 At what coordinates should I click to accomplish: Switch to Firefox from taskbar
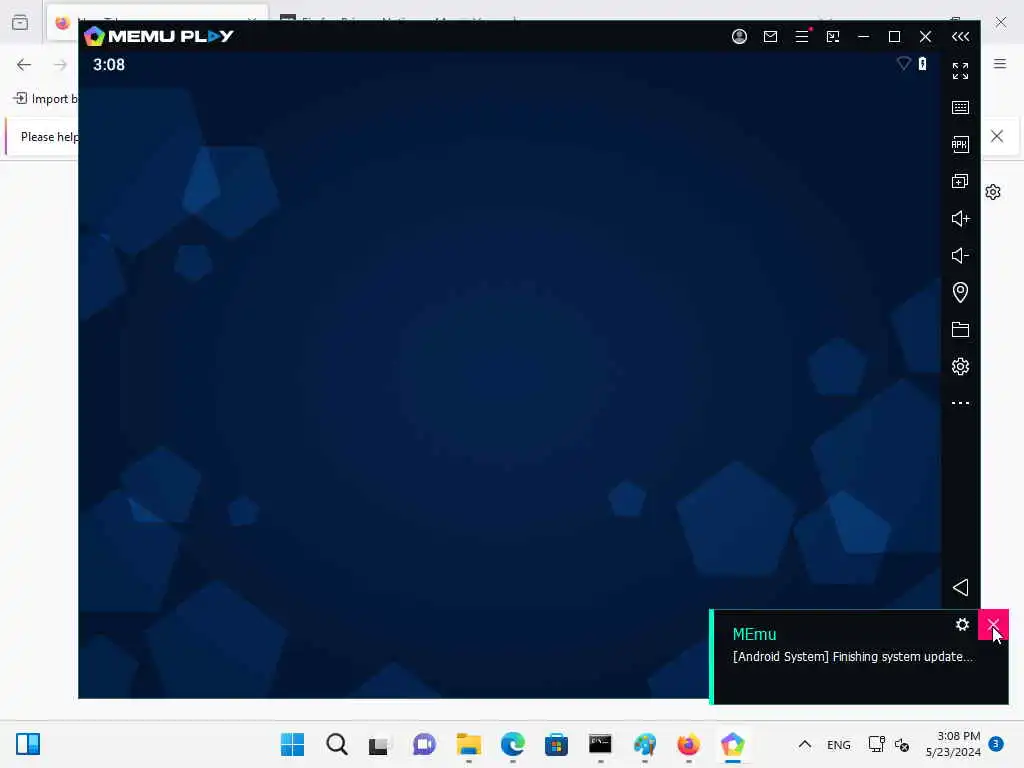tap(688, 744)
